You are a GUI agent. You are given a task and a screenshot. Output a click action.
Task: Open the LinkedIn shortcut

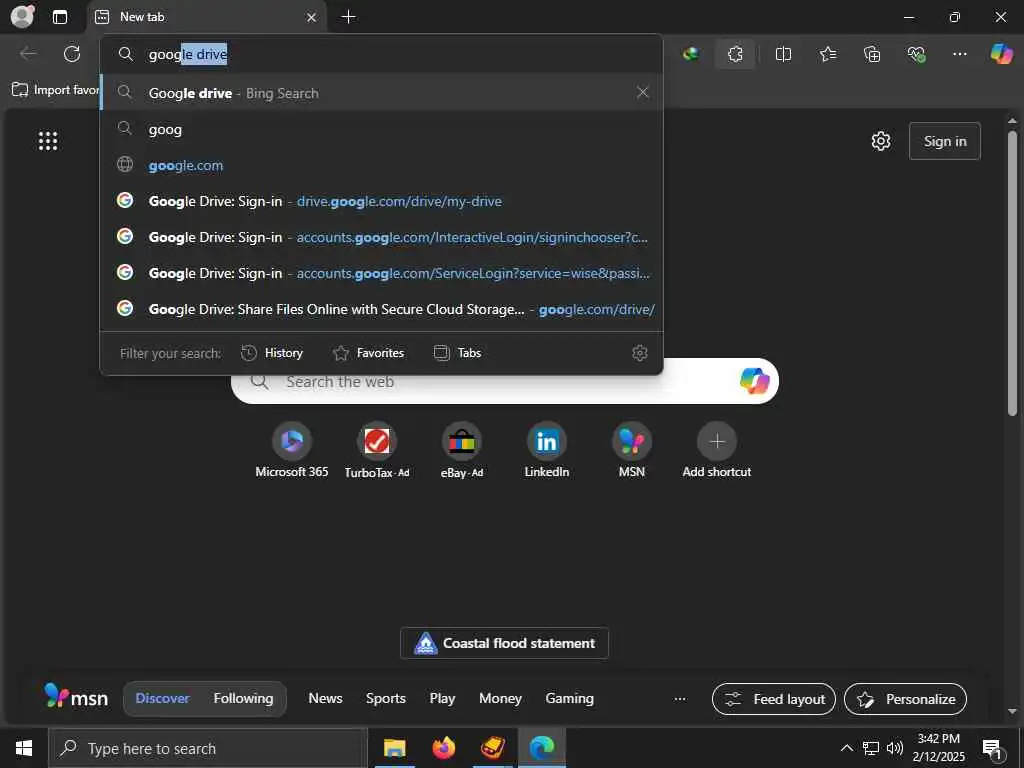(x=547, y=451)
